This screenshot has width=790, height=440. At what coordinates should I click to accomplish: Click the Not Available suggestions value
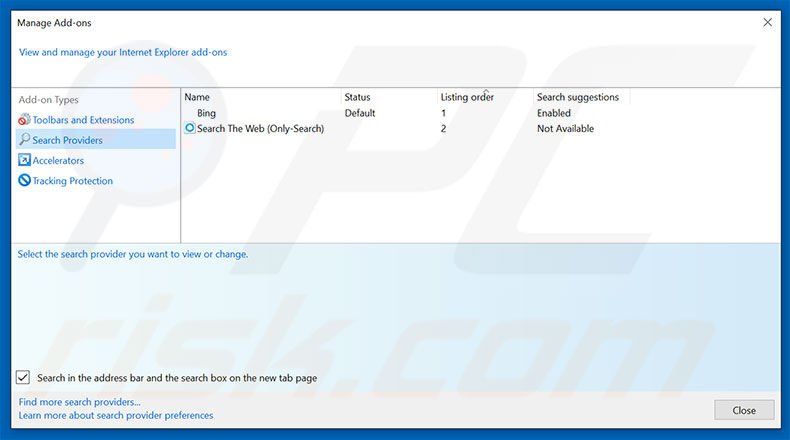pyautogui.click(x=565, y=129)
